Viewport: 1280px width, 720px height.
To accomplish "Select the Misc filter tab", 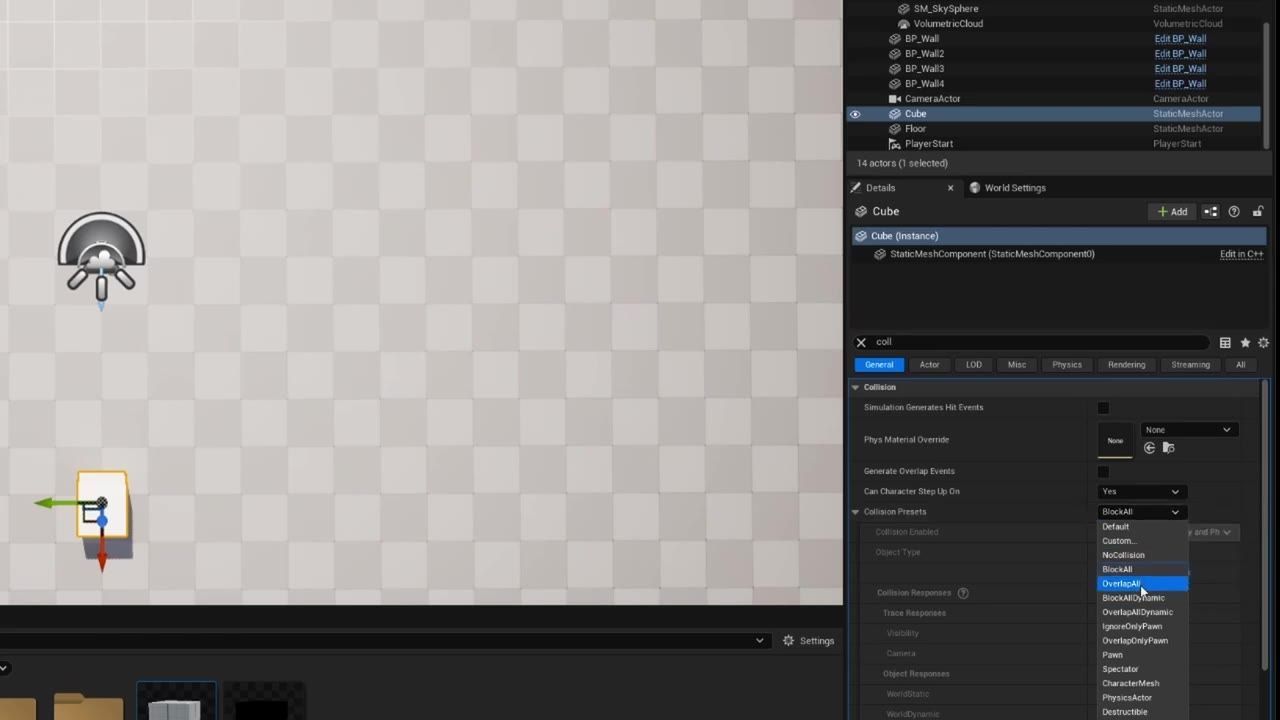I will tap(1017, 365).
